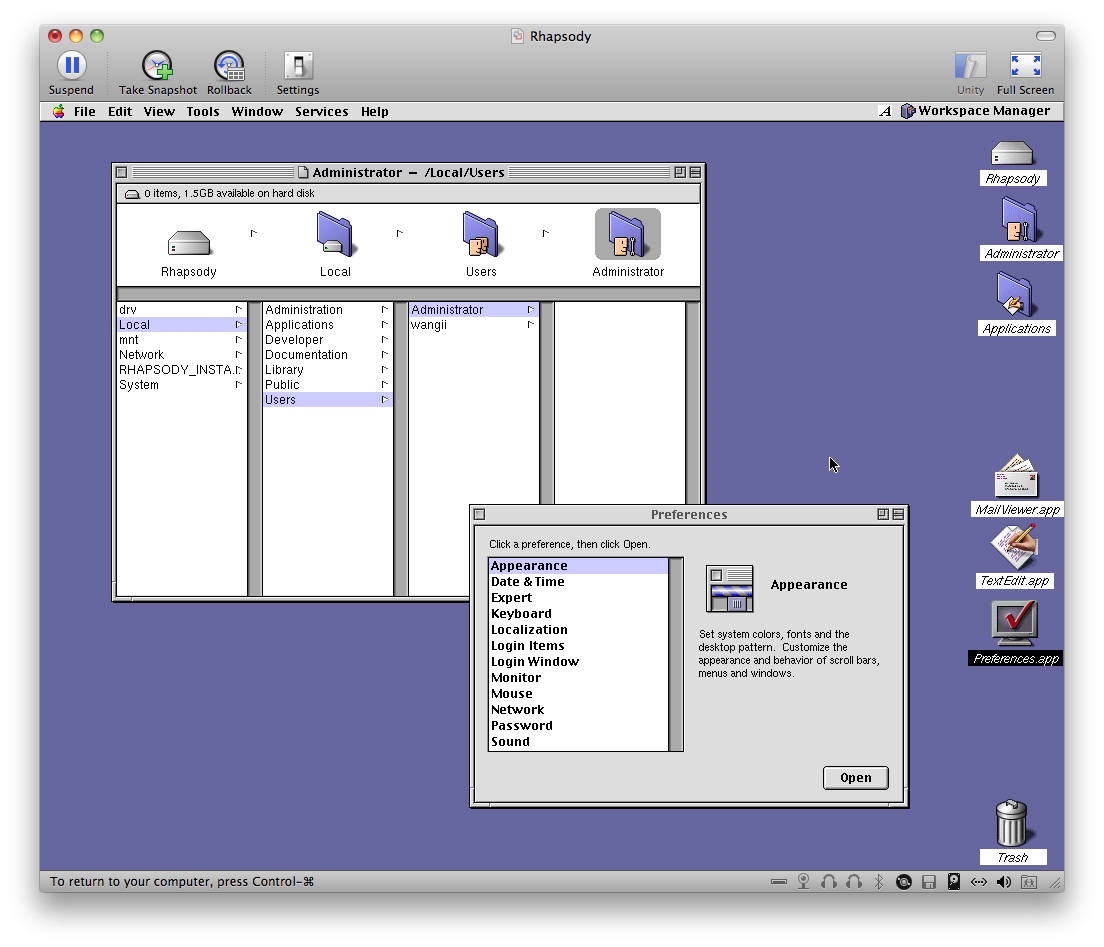Select Network in the preferences list
1104x947 pixels.
578,710
